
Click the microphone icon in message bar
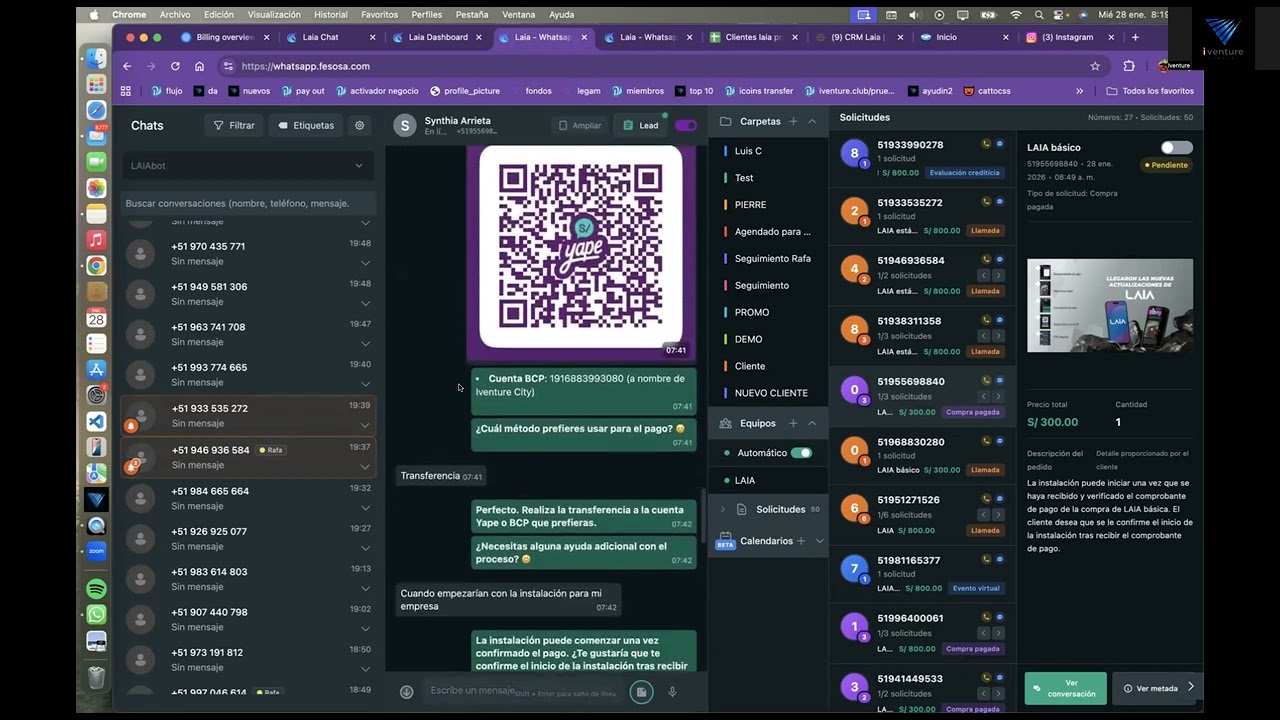coord(673,692)
